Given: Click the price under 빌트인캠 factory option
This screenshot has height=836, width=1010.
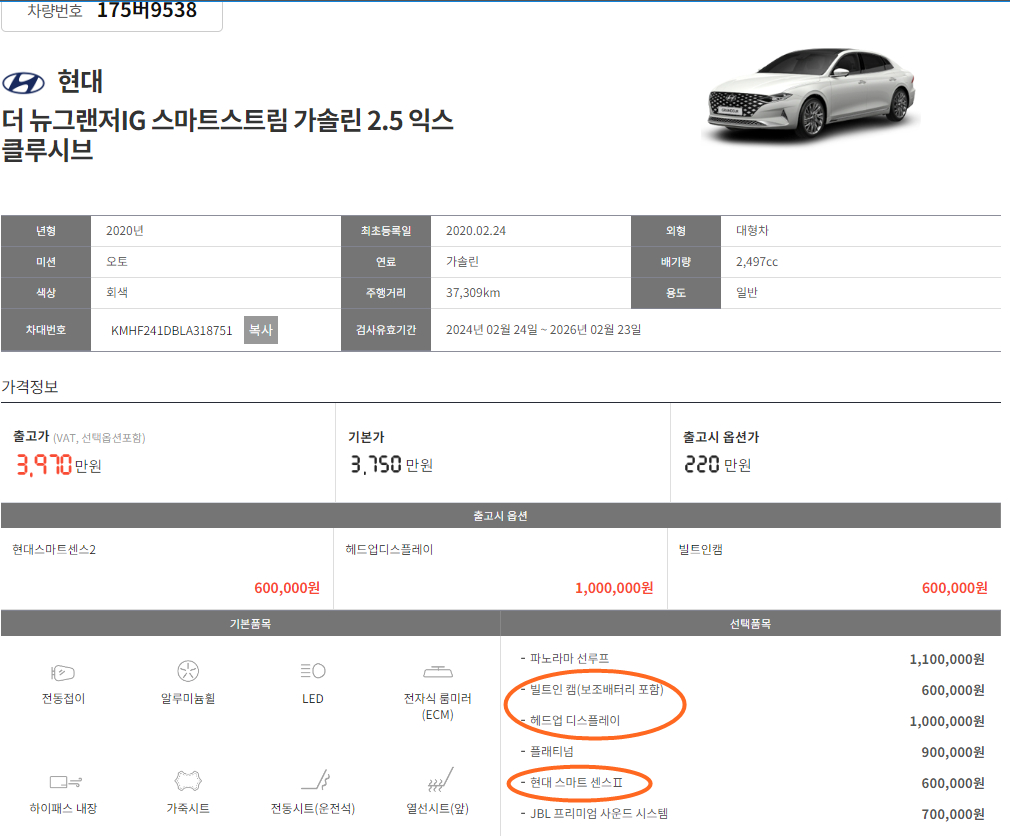Looking at the screenshot, I should pos(955,587).
